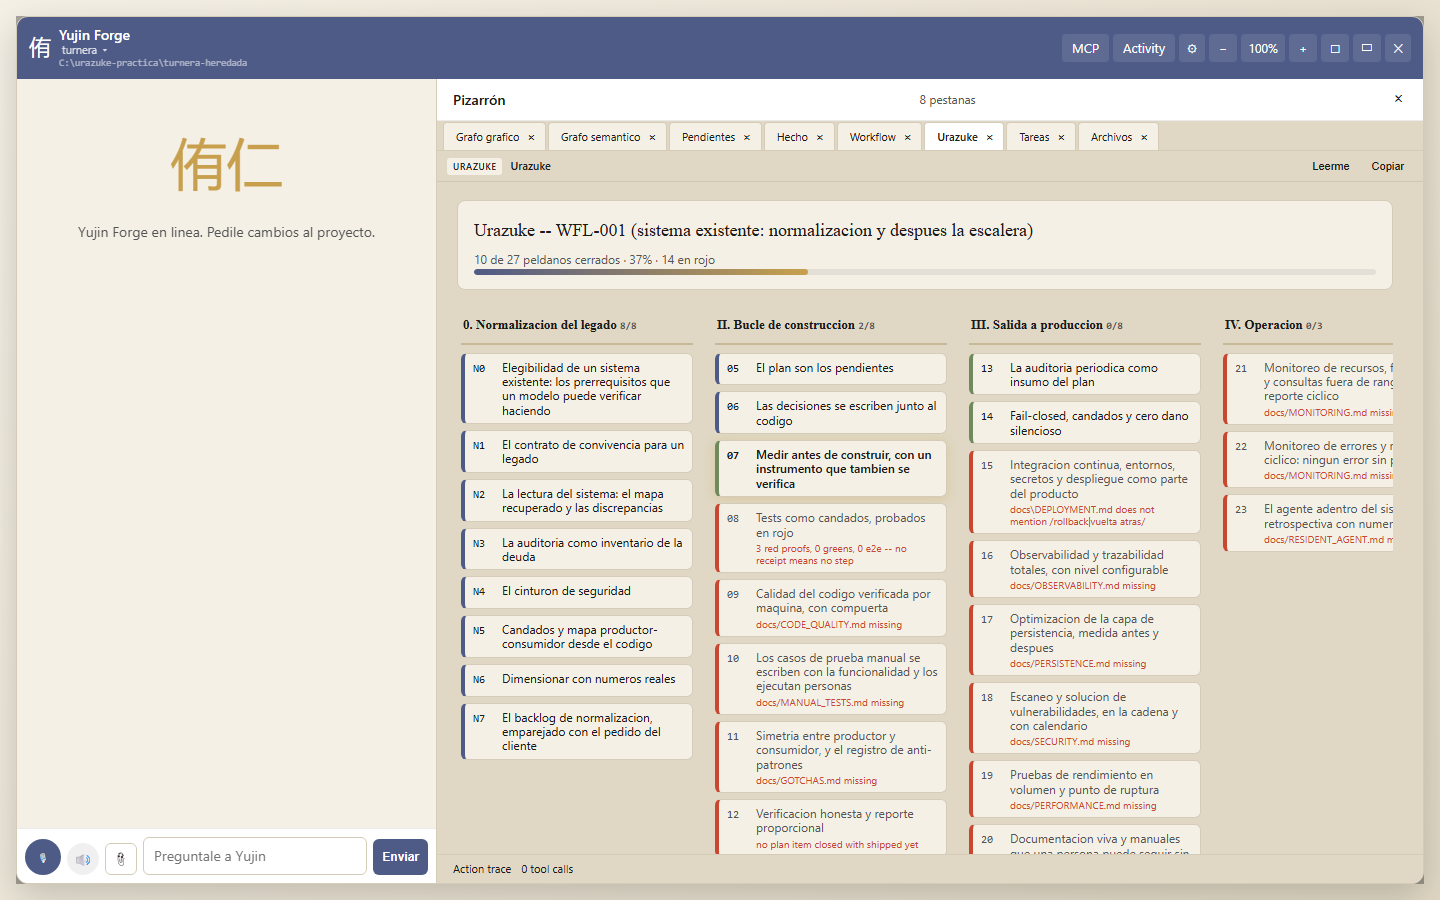Screen dimensions: 1440x900
Task: Click the Action trace label
Action: 482,870
